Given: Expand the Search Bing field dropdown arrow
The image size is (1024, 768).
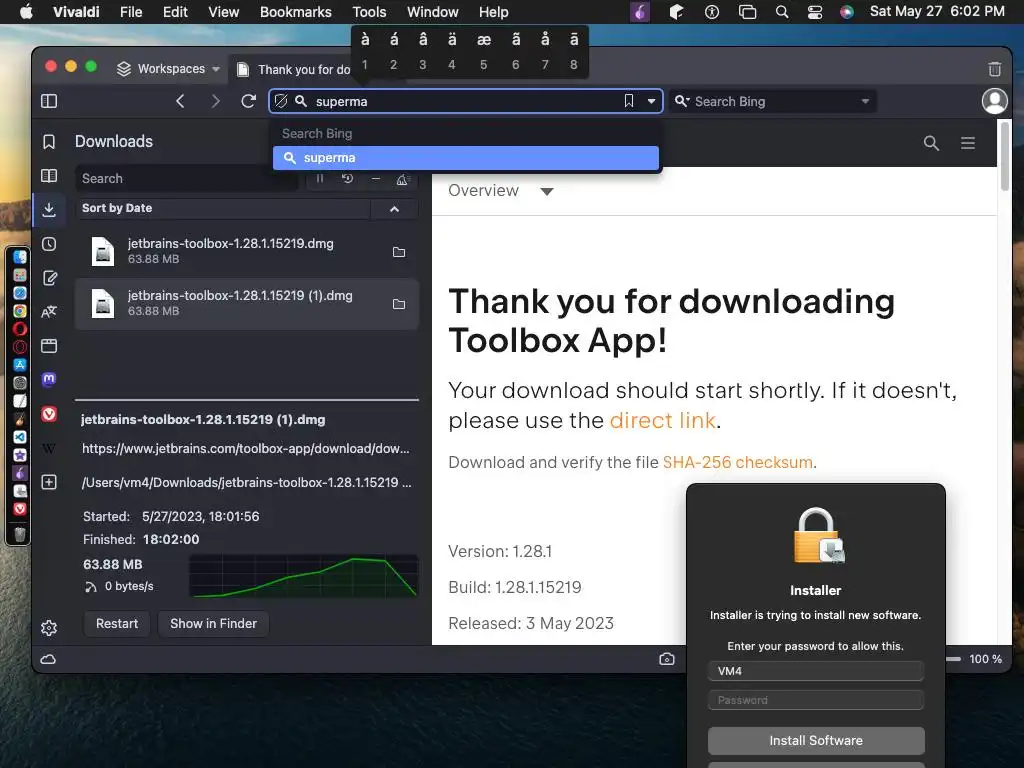Looking at the screenshot, I should pos(865,101).
